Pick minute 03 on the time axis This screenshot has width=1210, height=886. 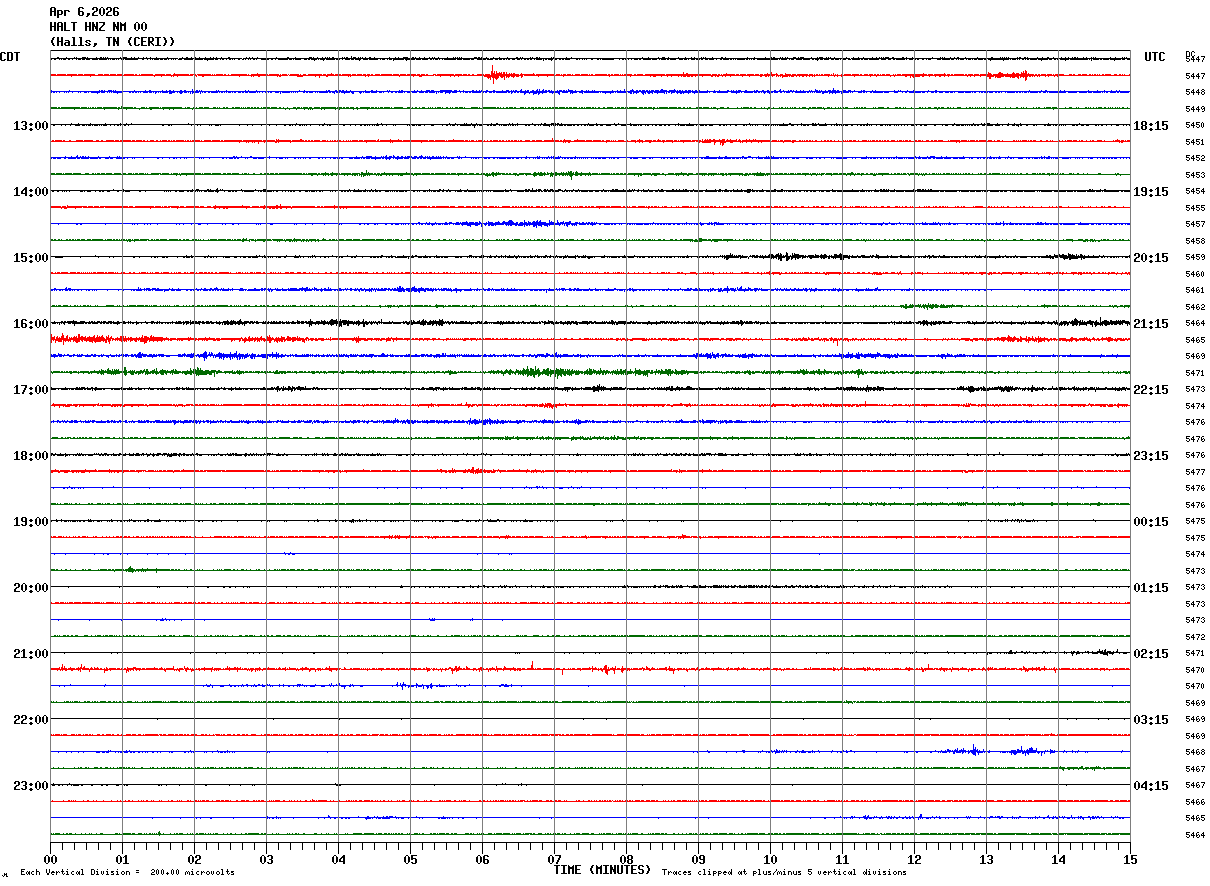pyautogui.click(x=267, y=859)
